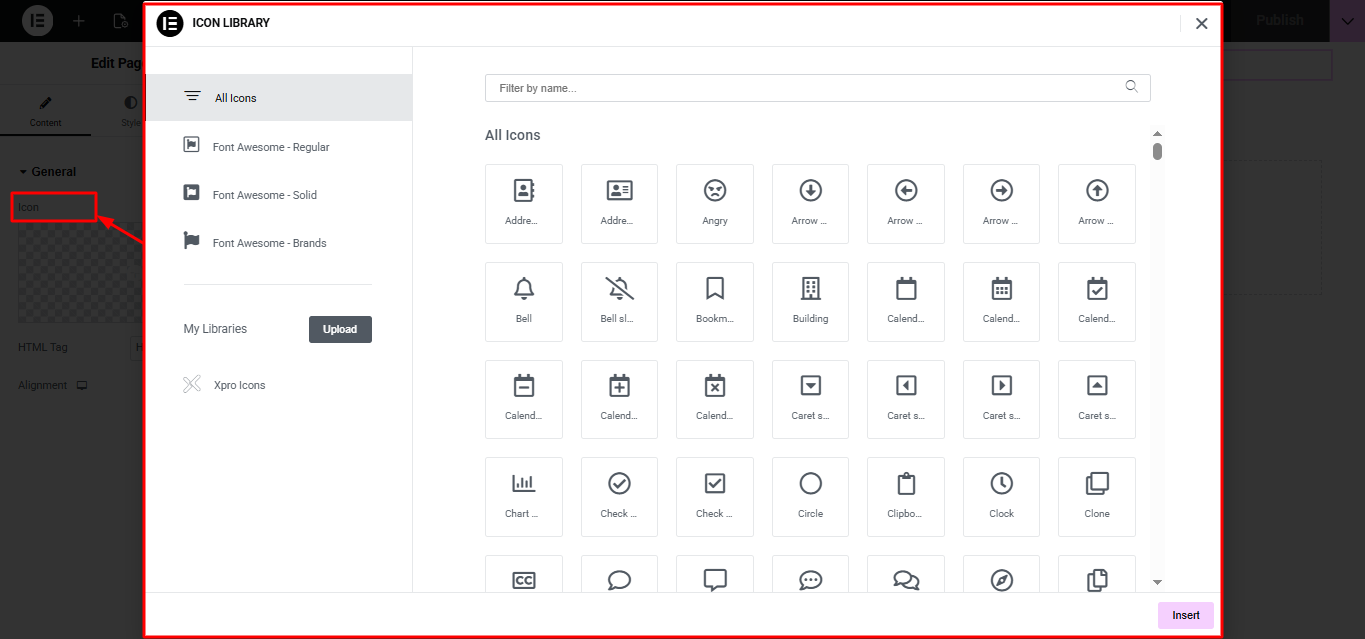
Task: Select the Circle icon
Action: point(810,496)
